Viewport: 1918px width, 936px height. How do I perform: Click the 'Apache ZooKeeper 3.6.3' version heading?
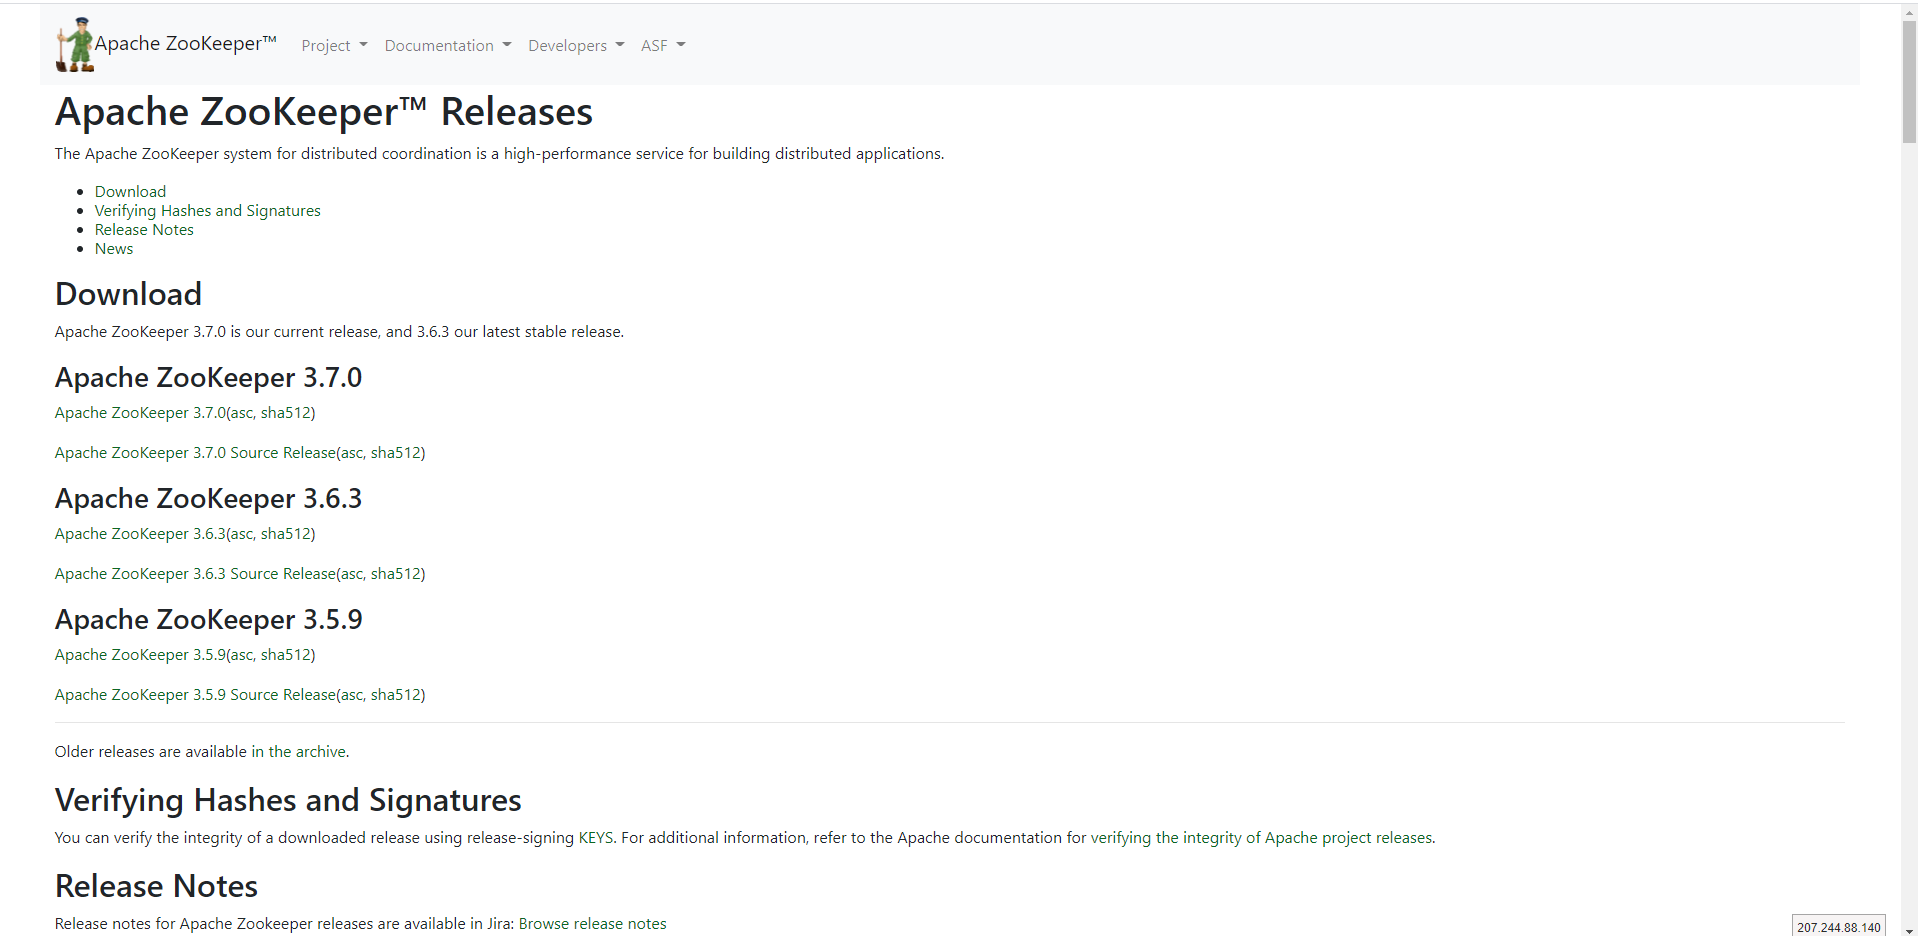pyautogui.click(x=209, y=498)
